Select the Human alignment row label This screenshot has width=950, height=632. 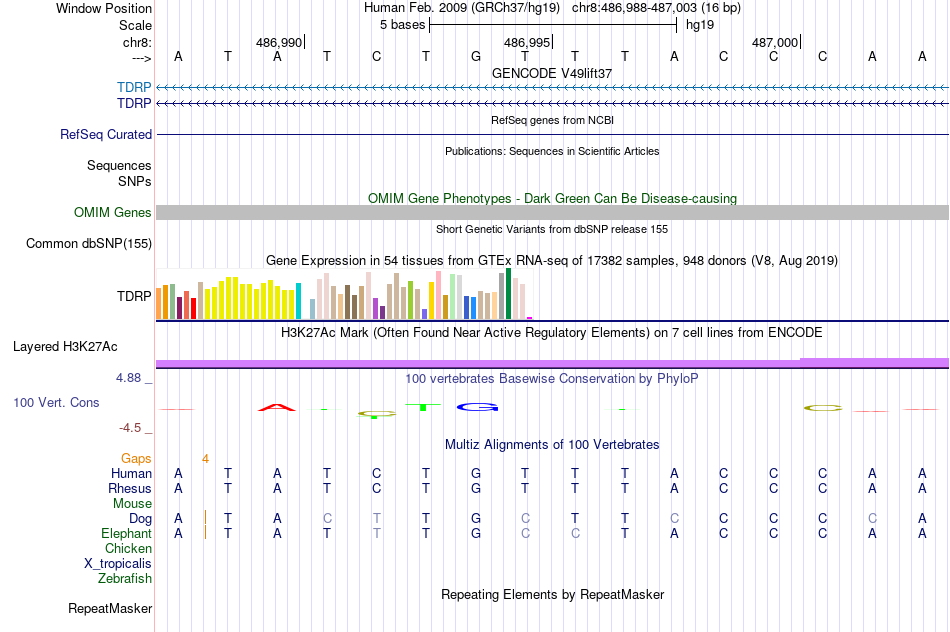click(131, 474)
